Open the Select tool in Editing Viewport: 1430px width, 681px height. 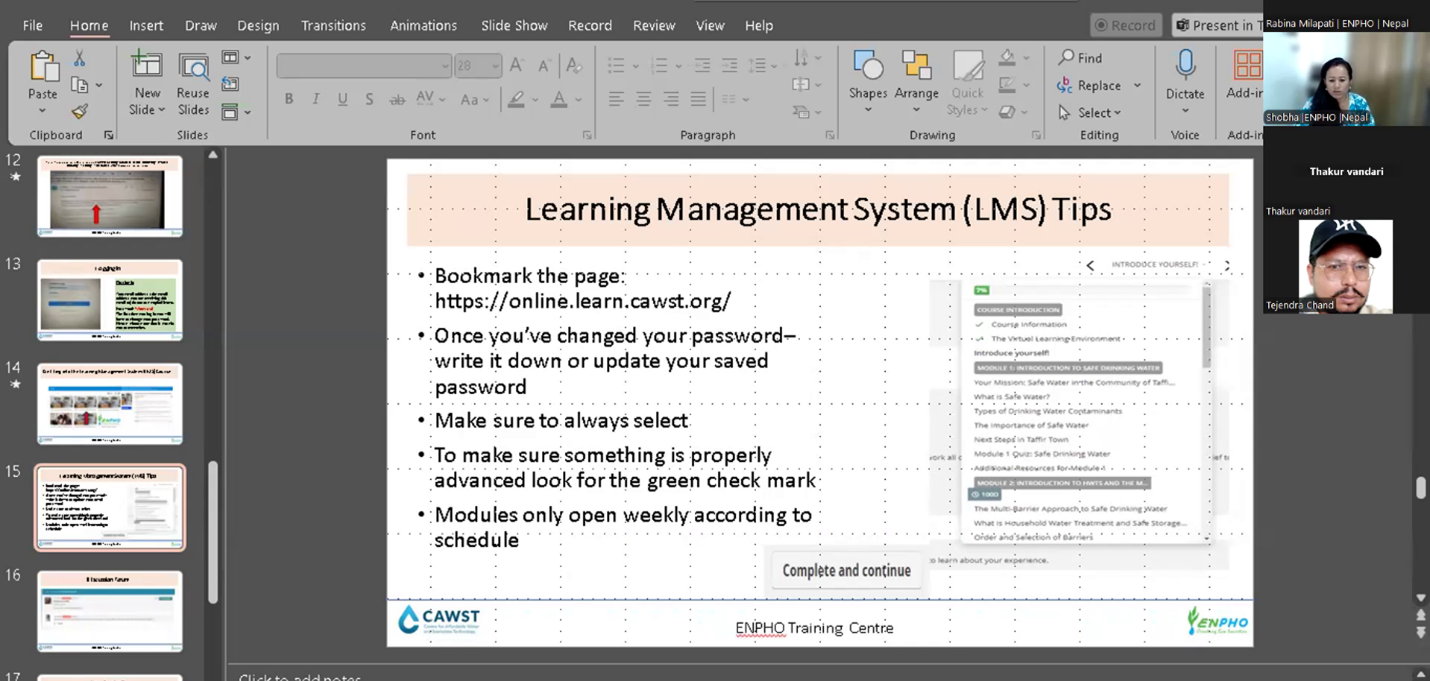[x=1089, y=113]
